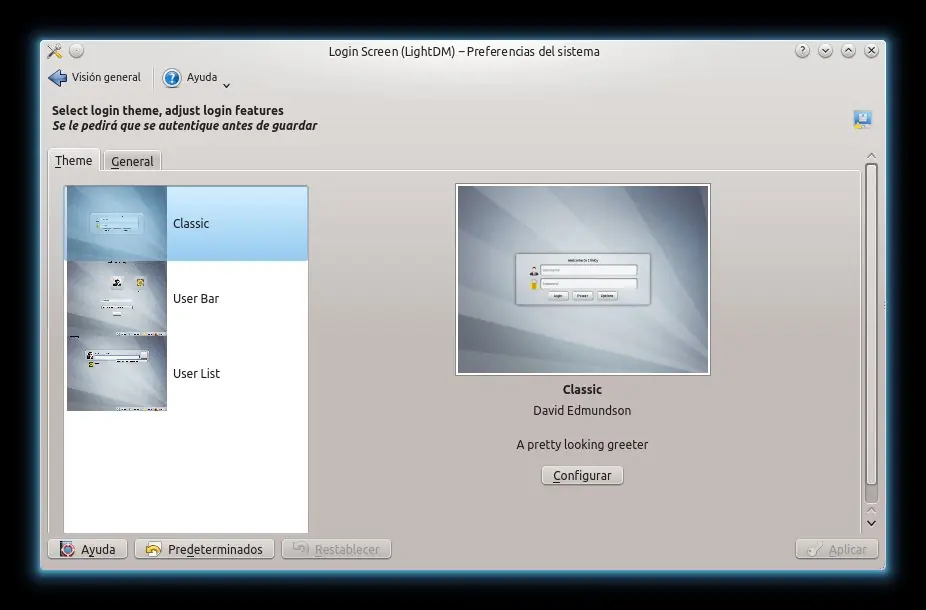Image resolution: width=926 pixels, height=610 pixels.
Task: Click the blue question mark Ayuda icon
Action: pyautogui.click(x=172, y=78)
